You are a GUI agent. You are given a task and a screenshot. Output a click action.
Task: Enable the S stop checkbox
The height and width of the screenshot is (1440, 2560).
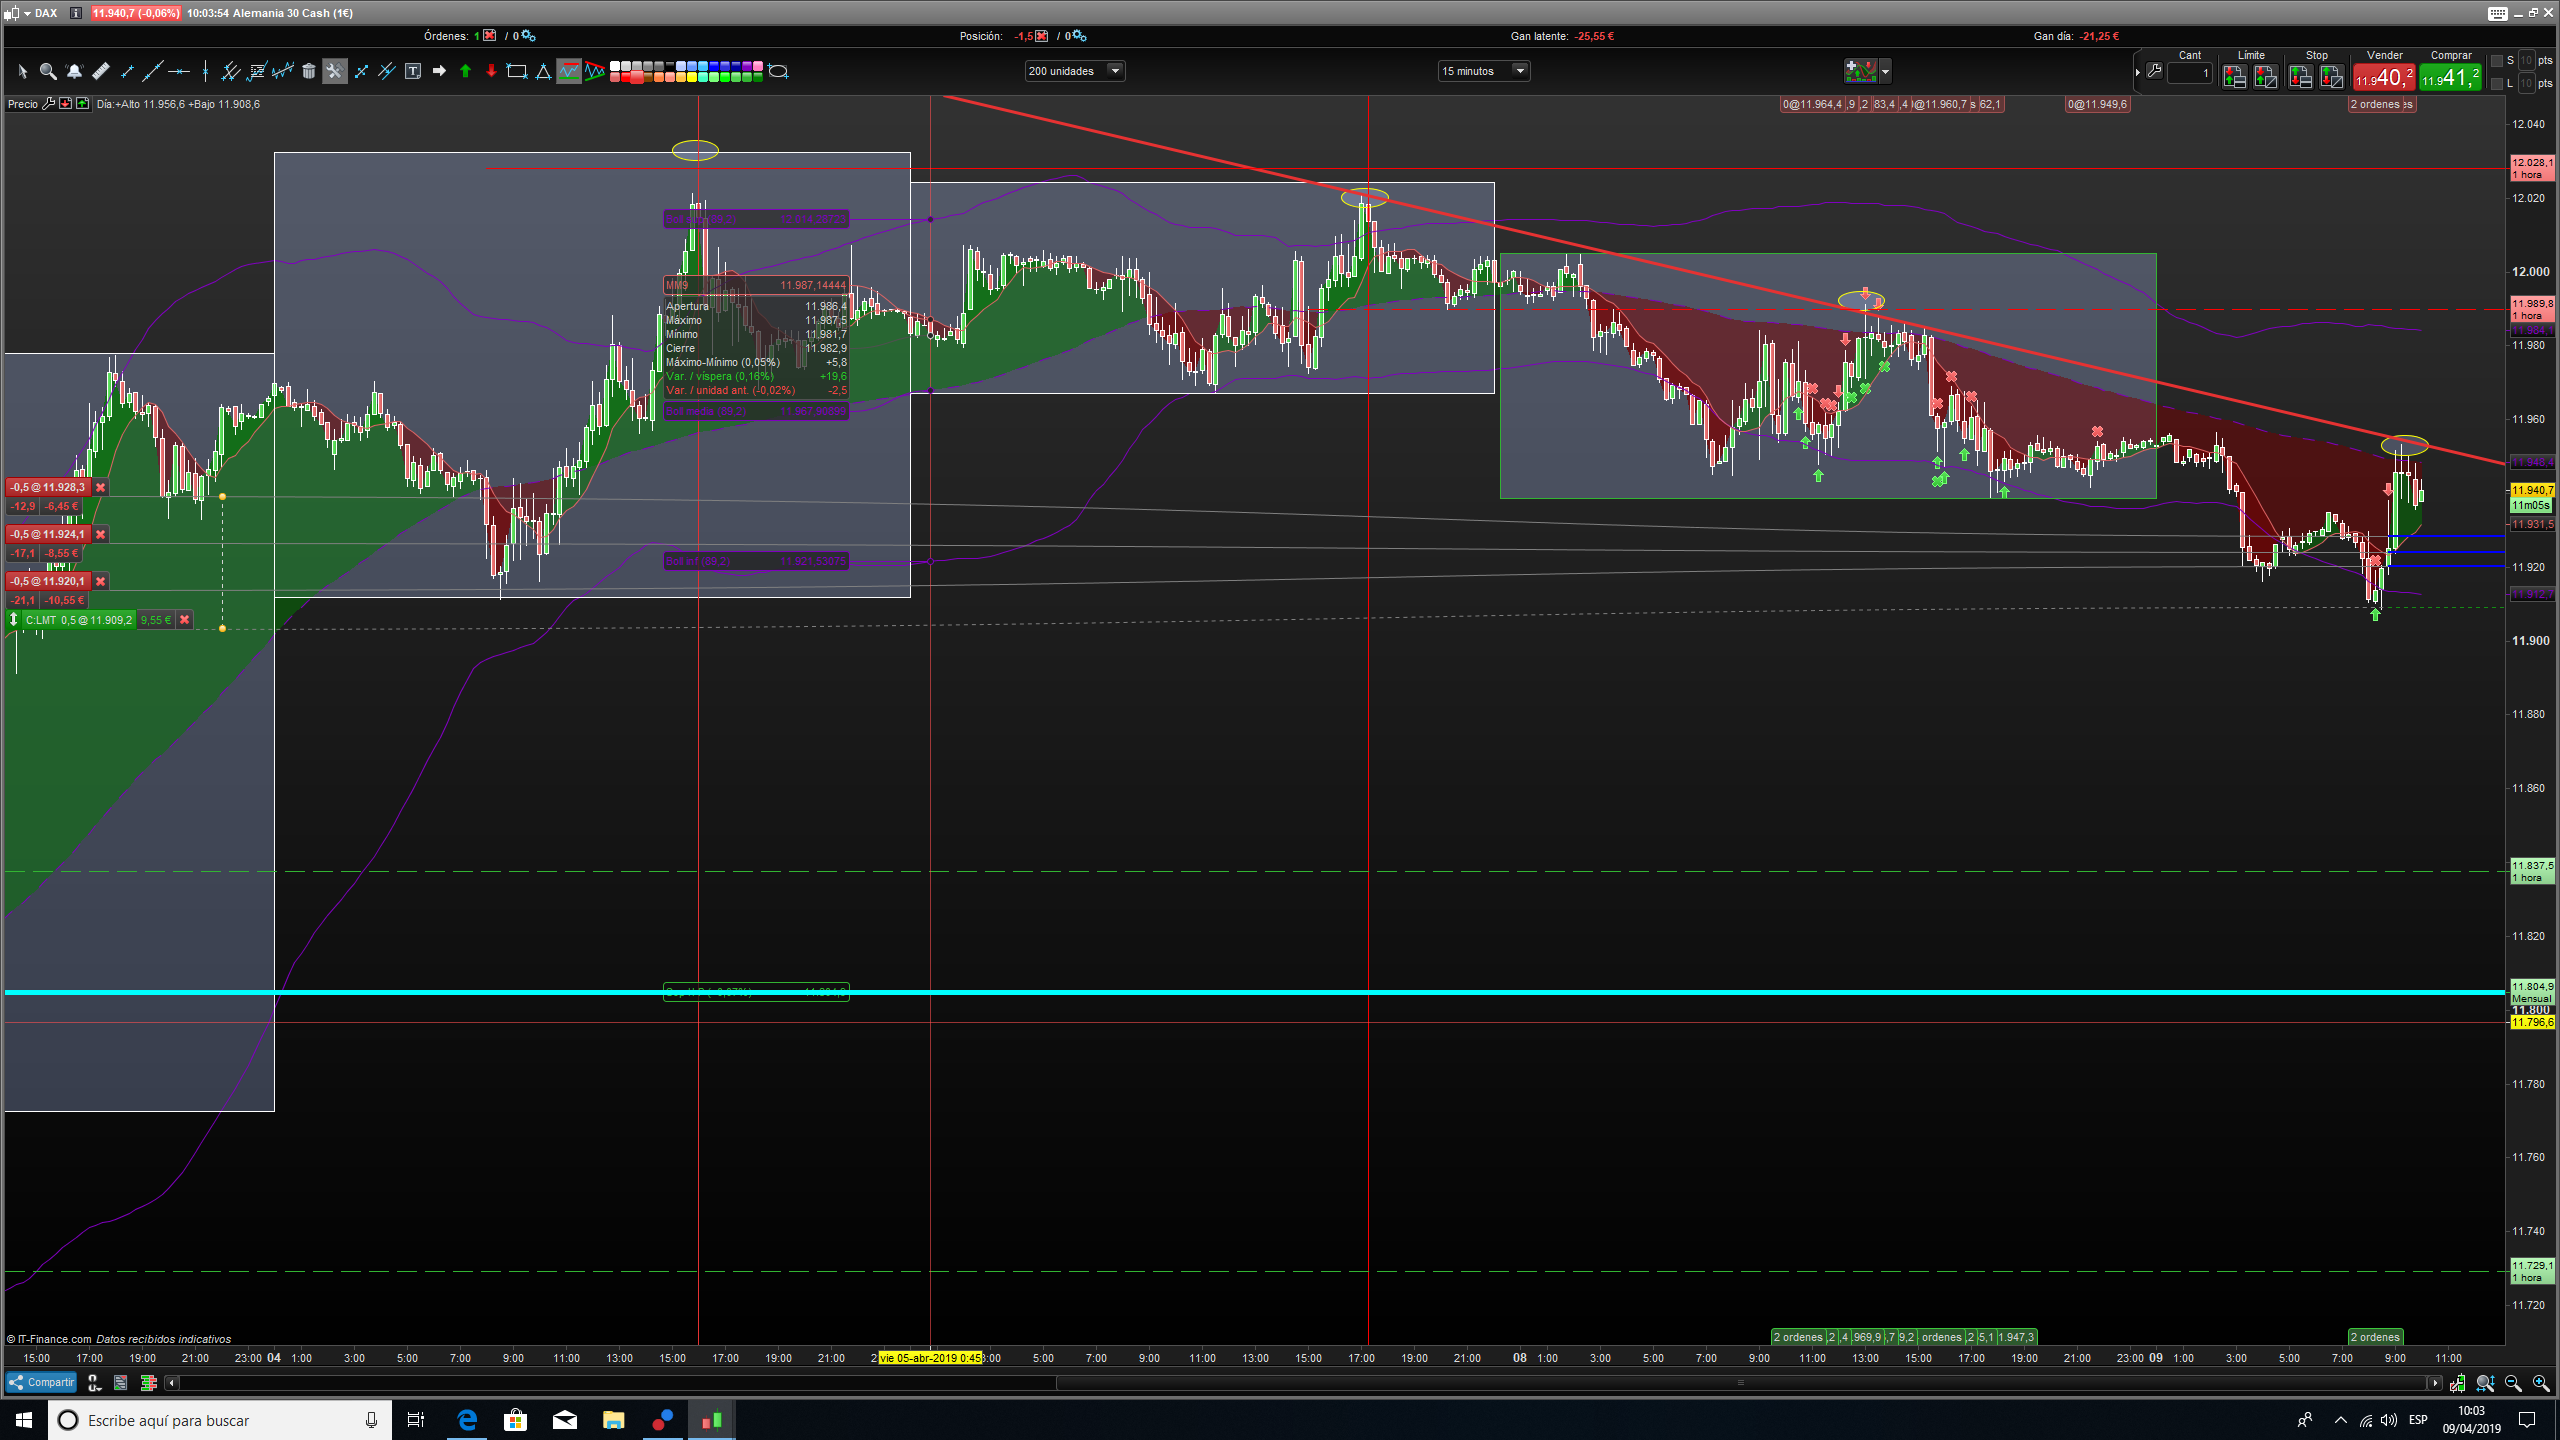2497,61
